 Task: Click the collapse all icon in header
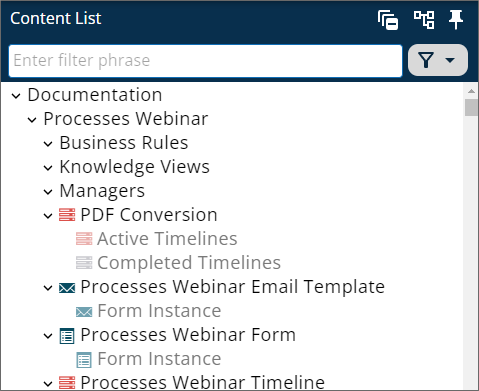click(x=388, y=20)
